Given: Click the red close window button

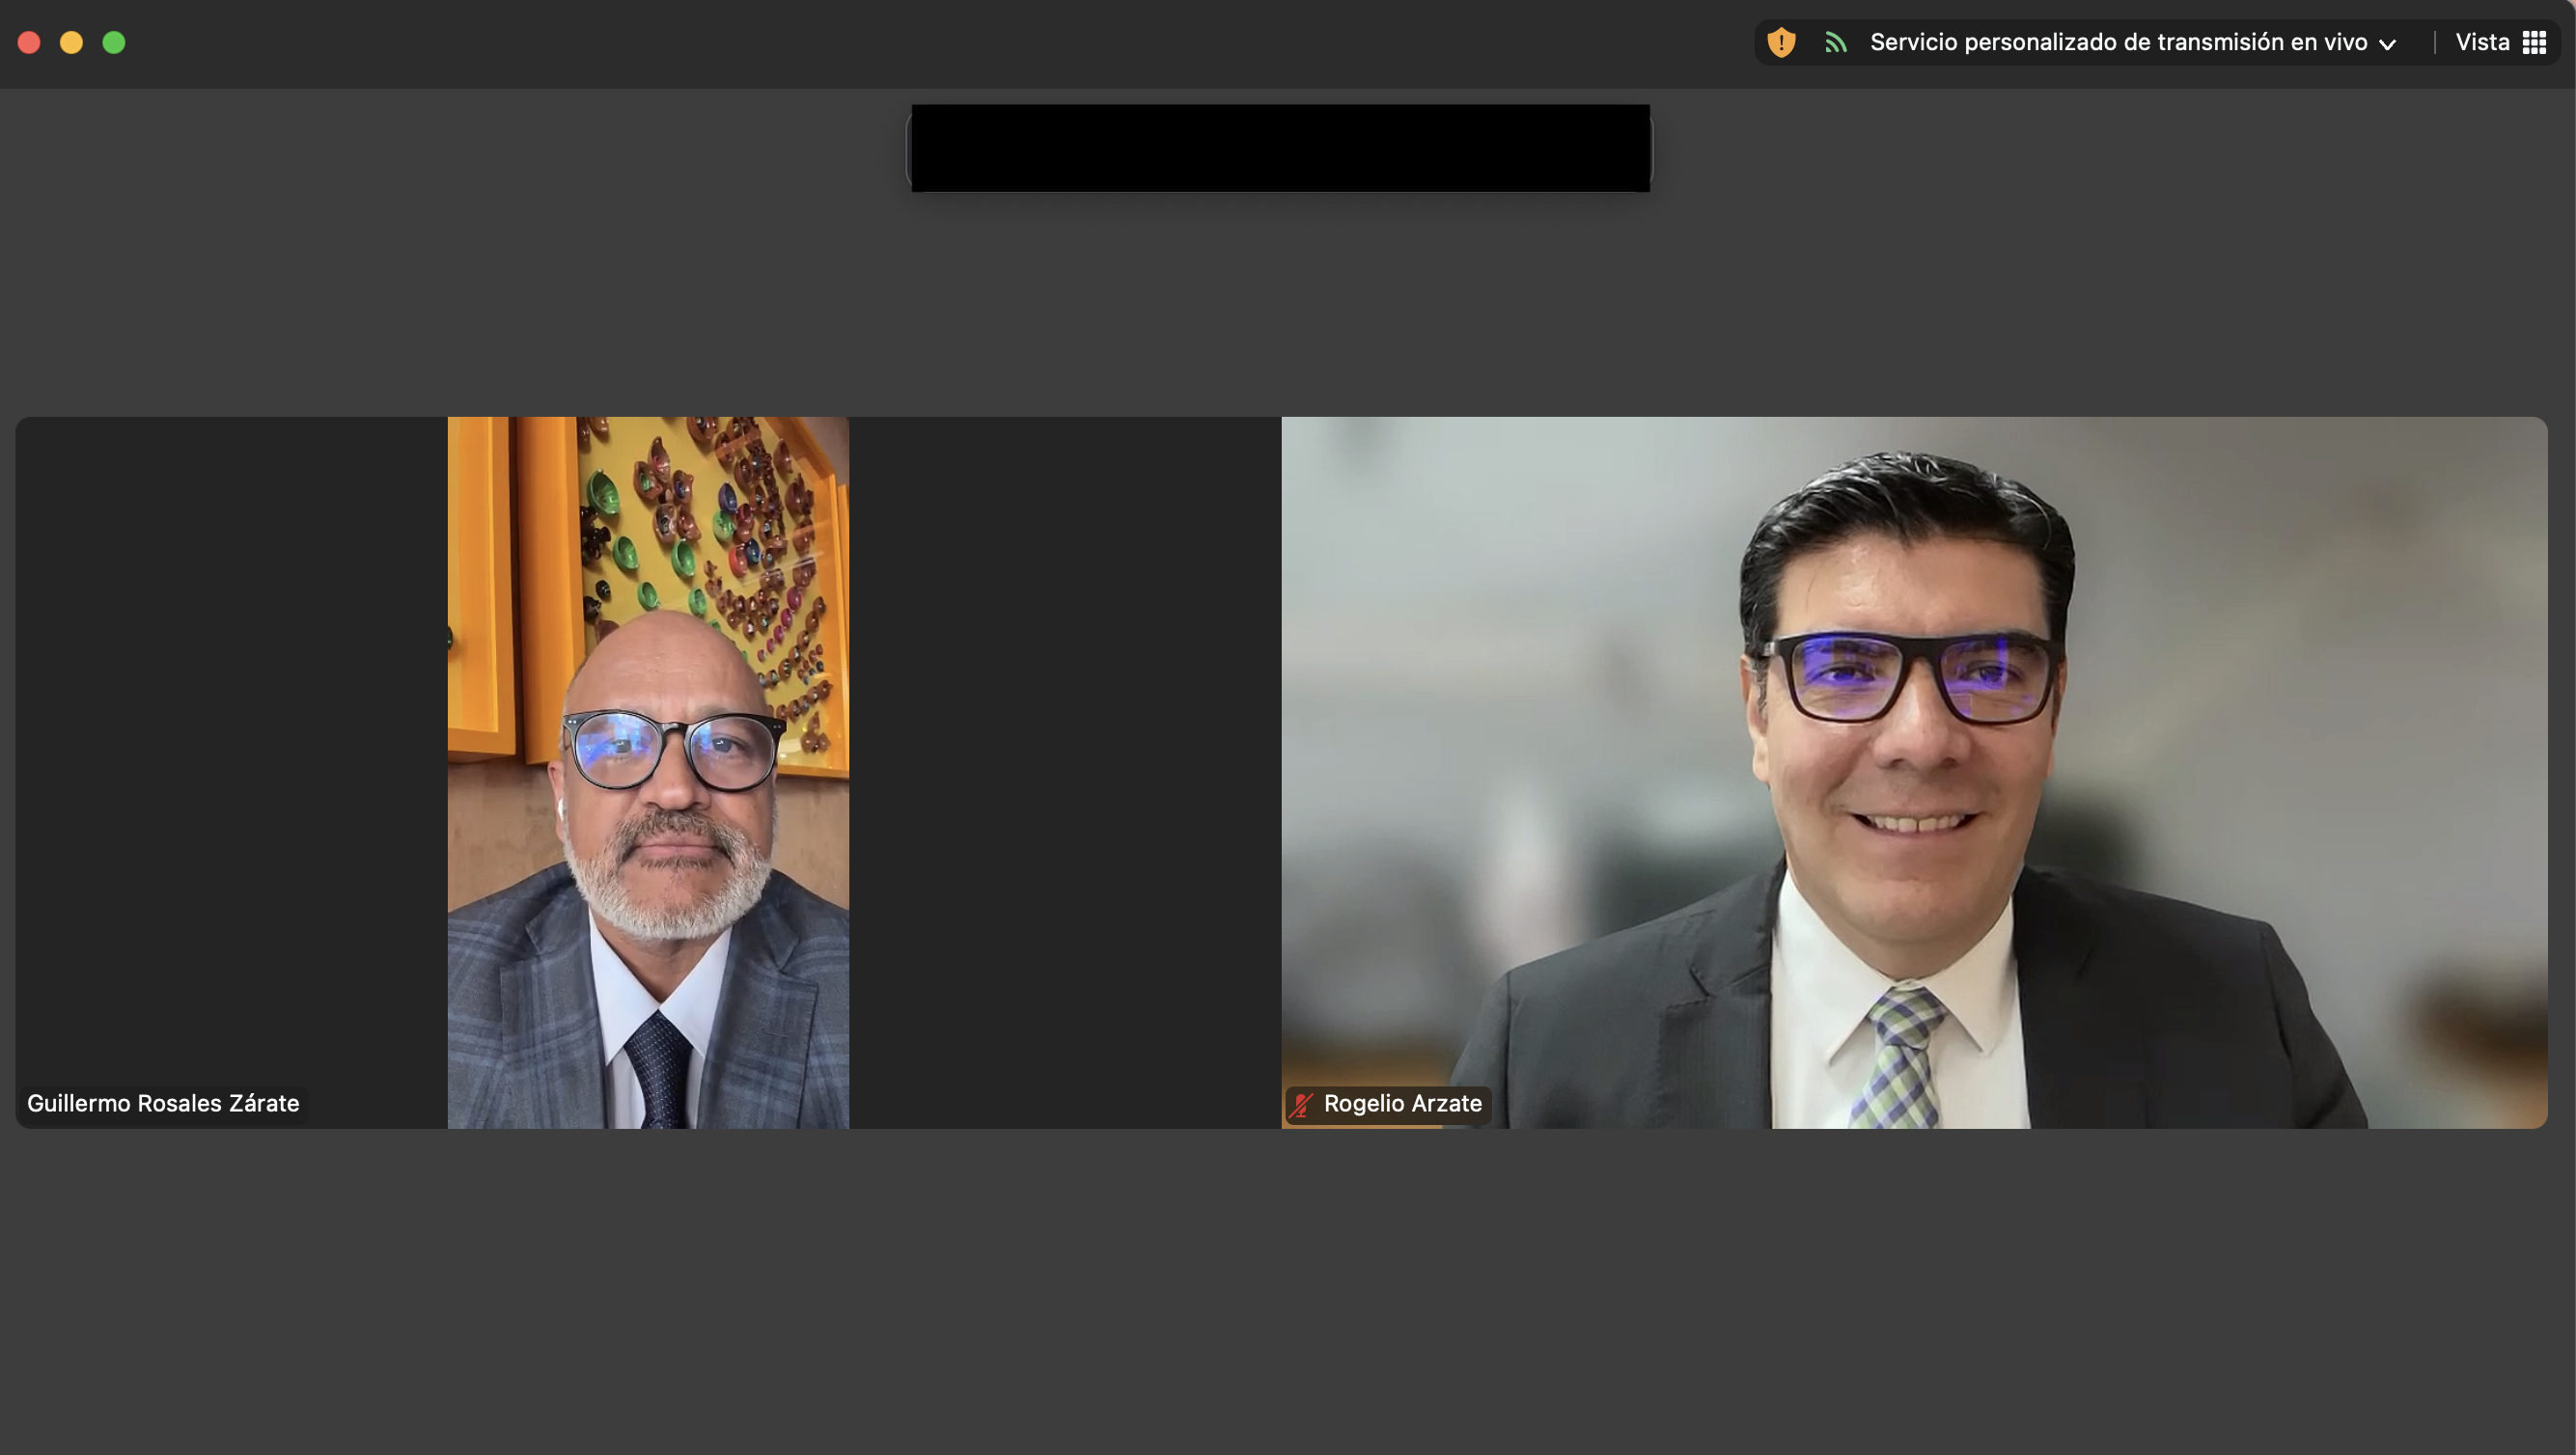Looking at the screenshot, I should tap(29, 42).
